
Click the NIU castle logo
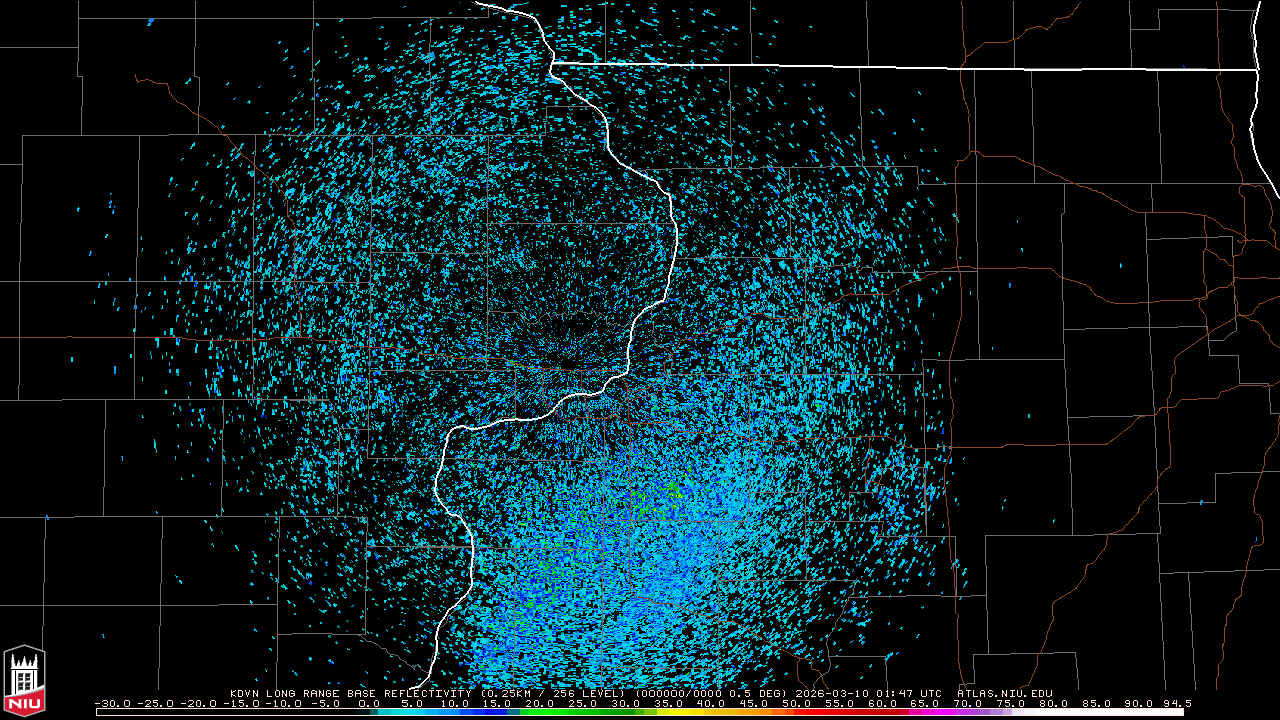24,681
